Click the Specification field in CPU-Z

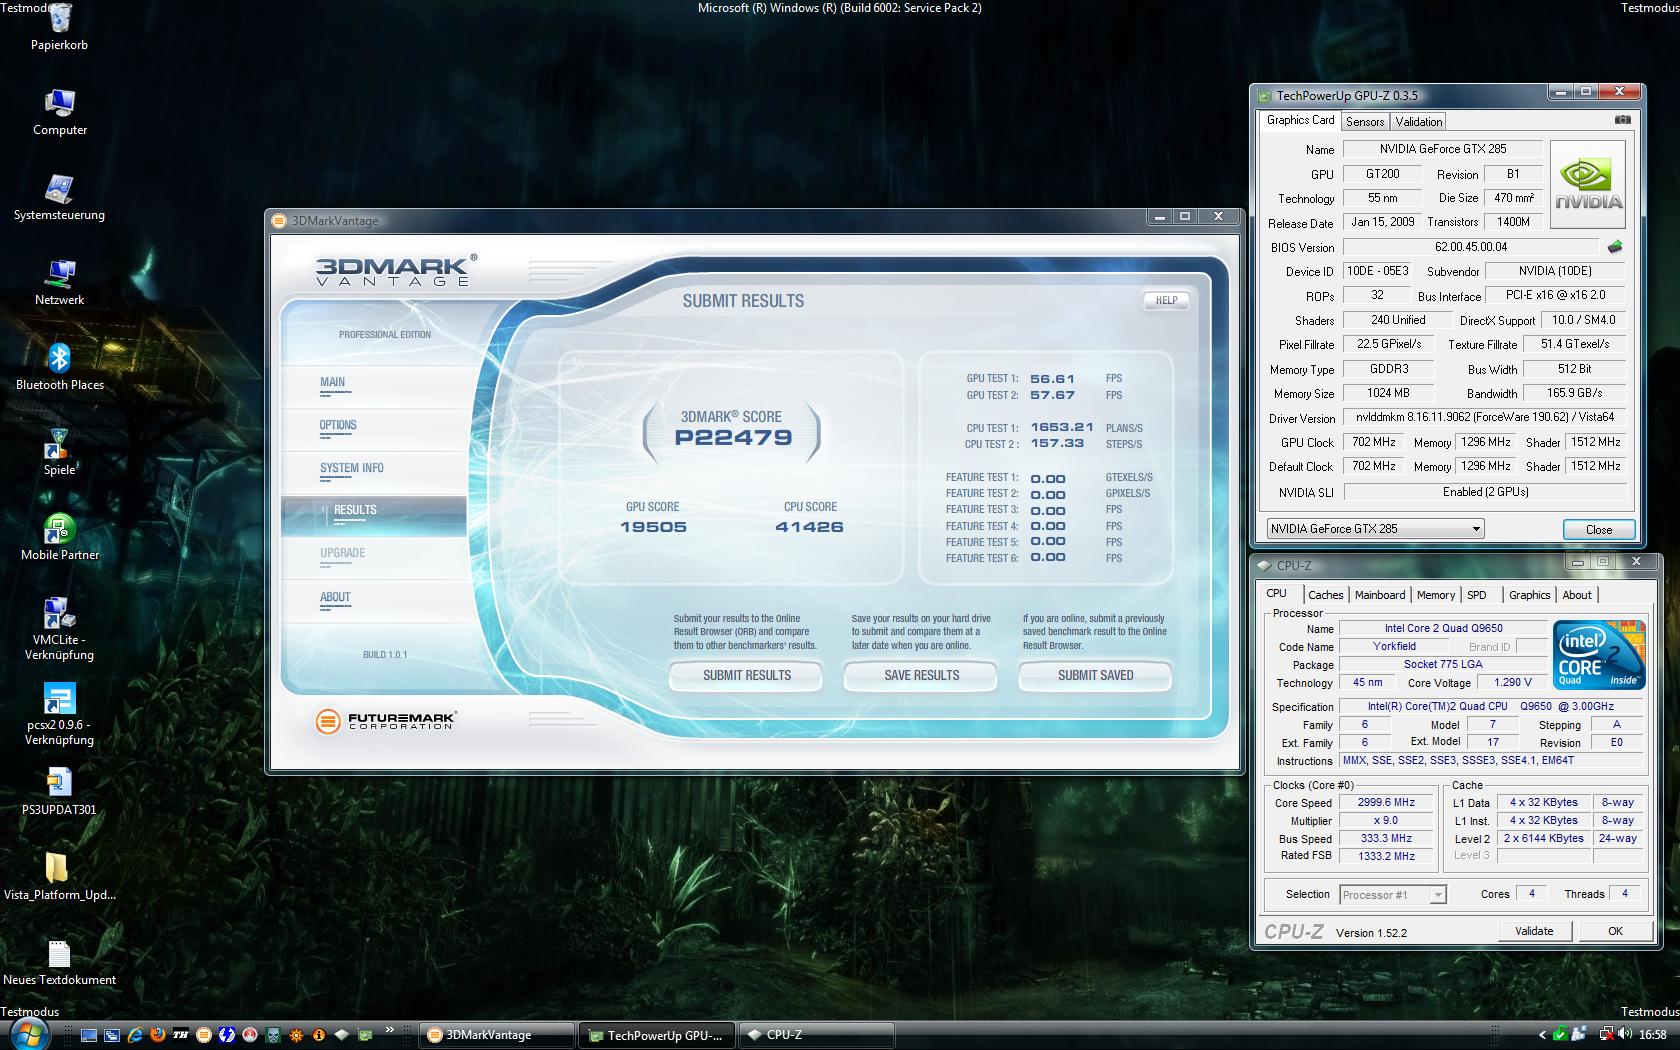click(x=1491, y=706)
